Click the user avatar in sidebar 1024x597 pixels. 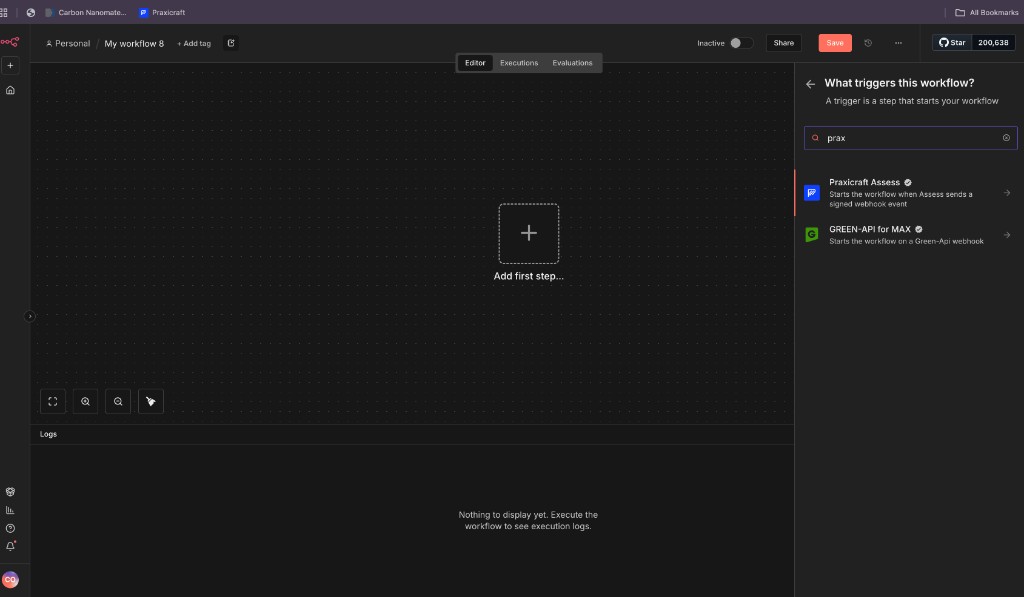click(x=10, y=579)
